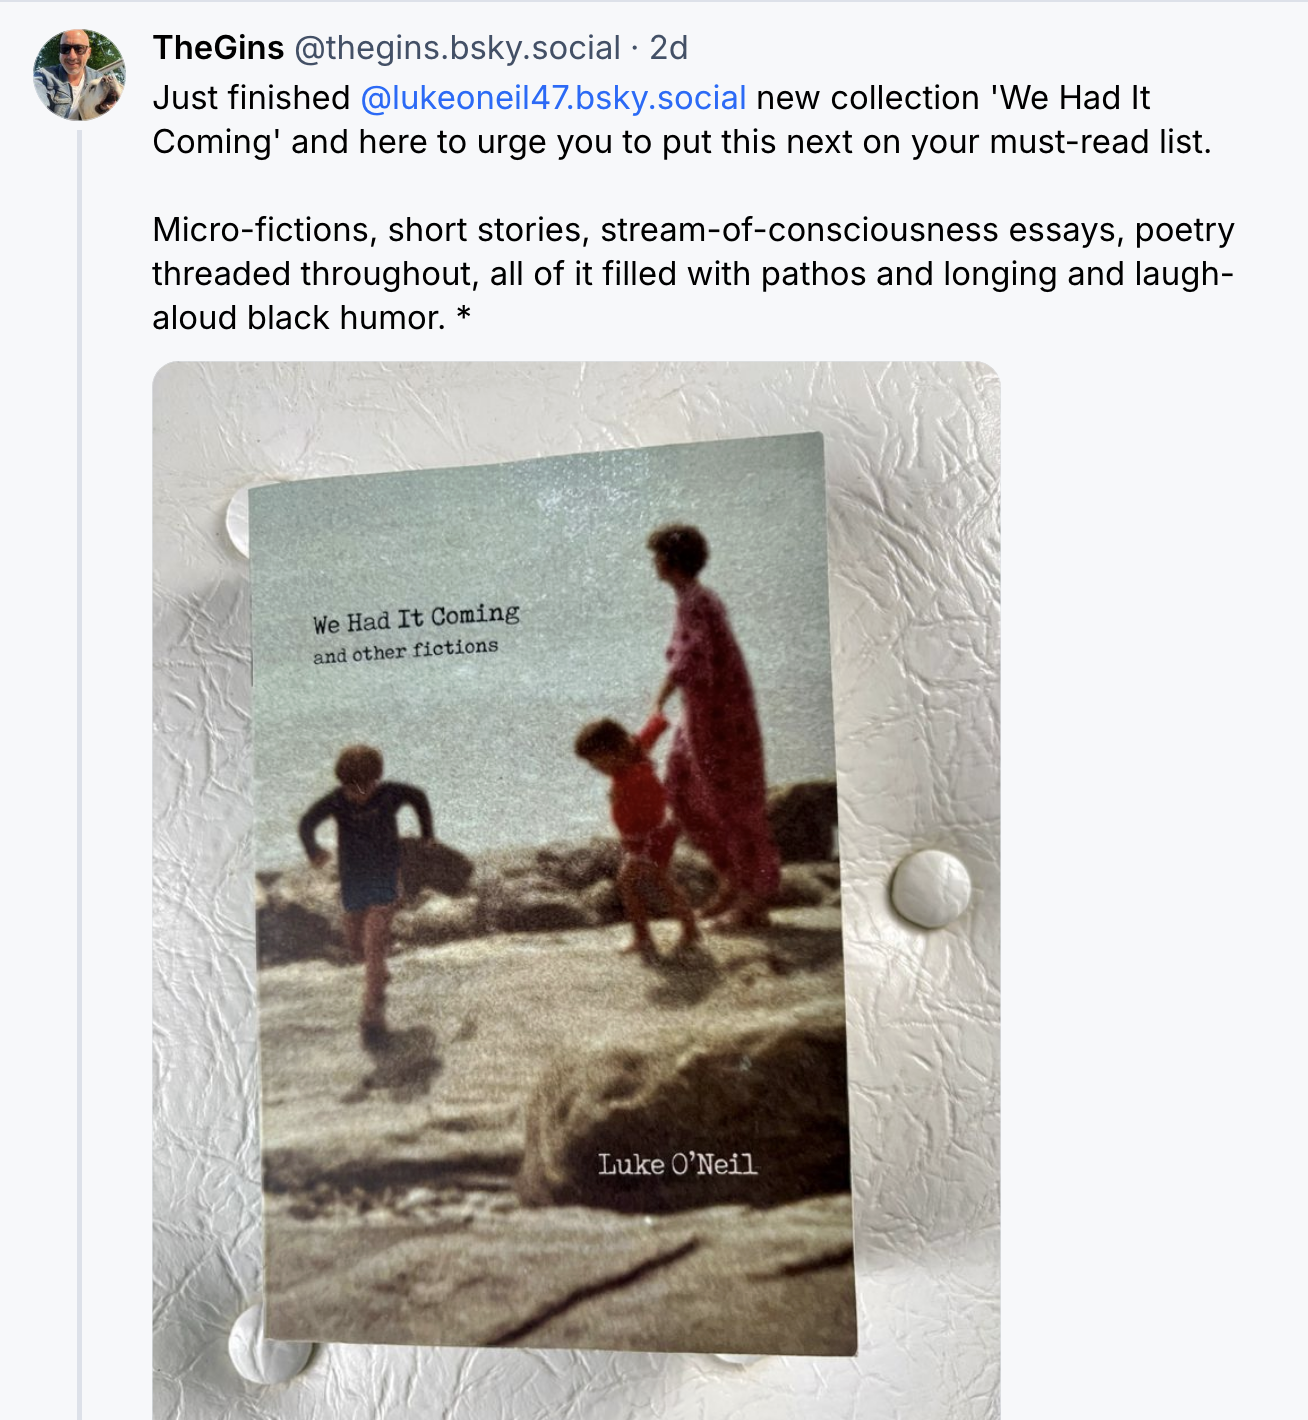Click the 'Micro-fictions, short stories' paragraph
This screenshot has height=1420, width=1308.
click(x=692, y=273)
